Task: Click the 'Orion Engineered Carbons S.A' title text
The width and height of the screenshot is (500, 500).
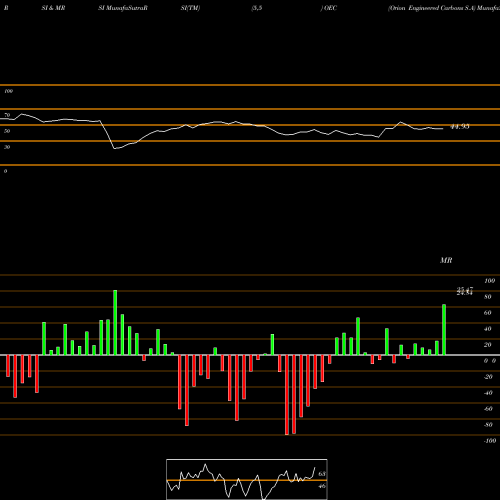Action: [x=431, y=8]
